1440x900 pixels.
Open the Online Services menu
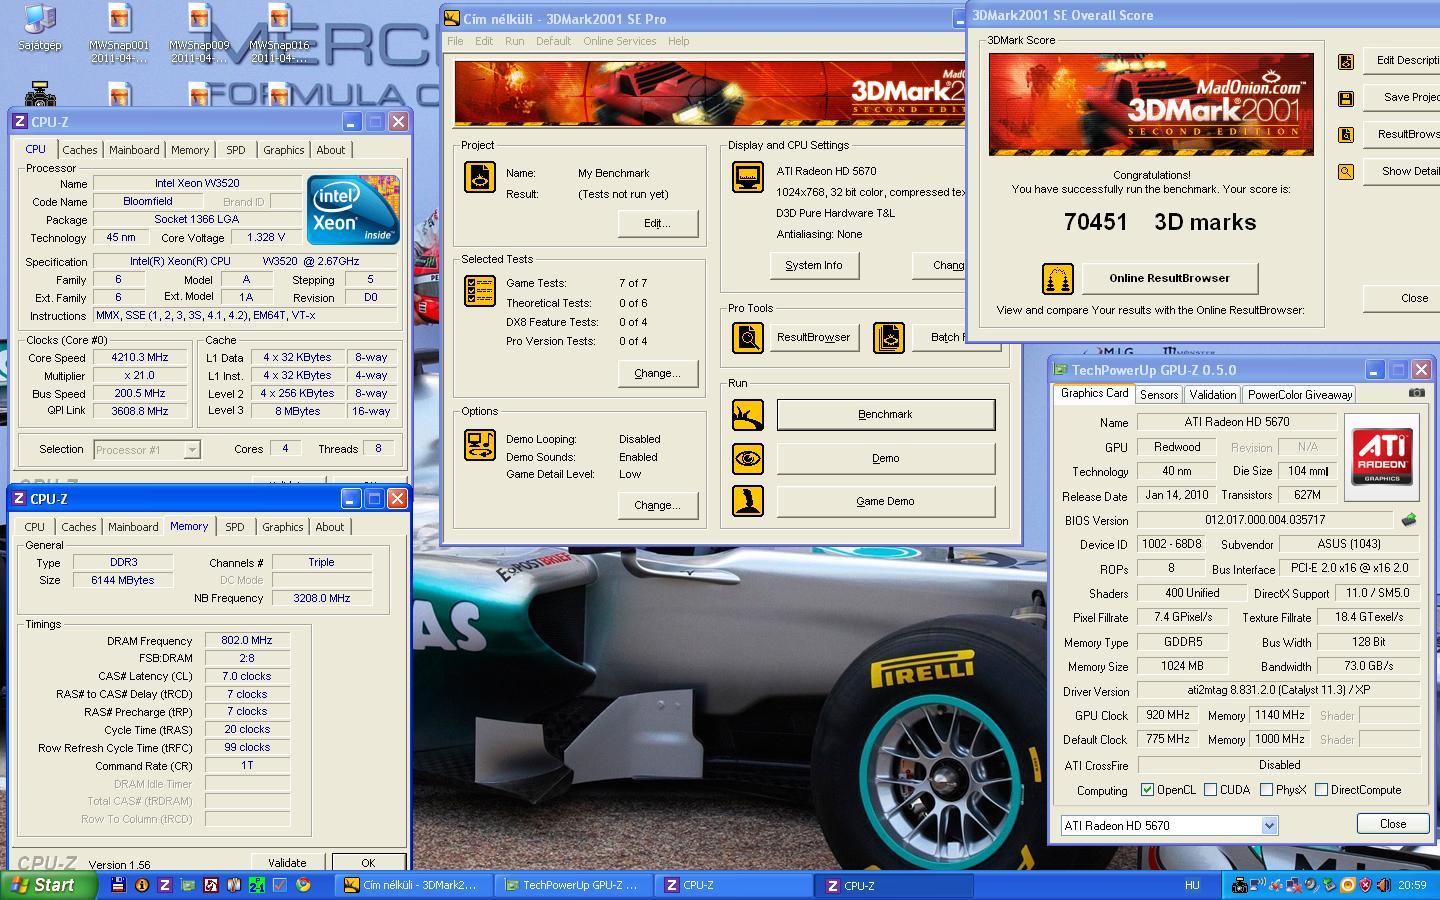click(620, 41)
